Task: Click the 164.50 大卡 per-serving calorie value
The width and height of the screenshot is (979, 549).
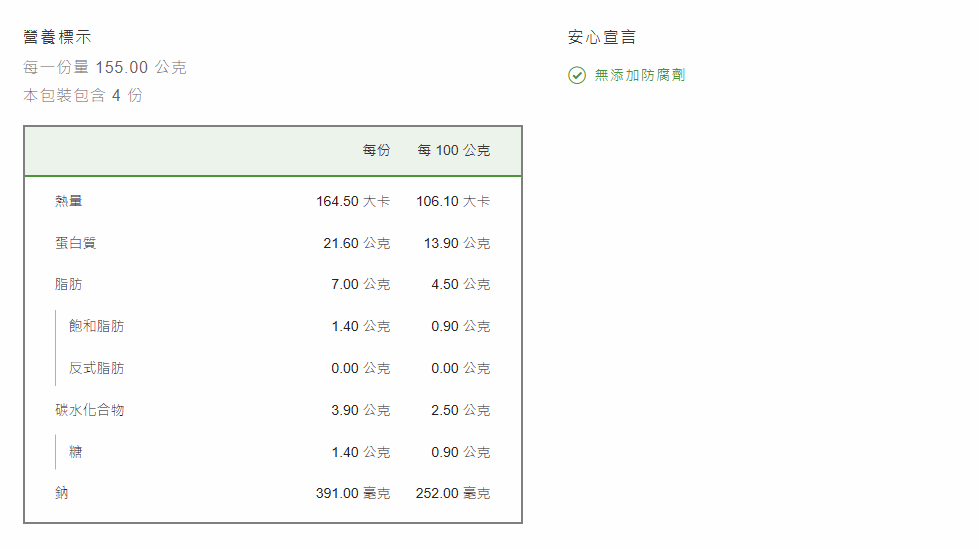Action: coord(353,202)
